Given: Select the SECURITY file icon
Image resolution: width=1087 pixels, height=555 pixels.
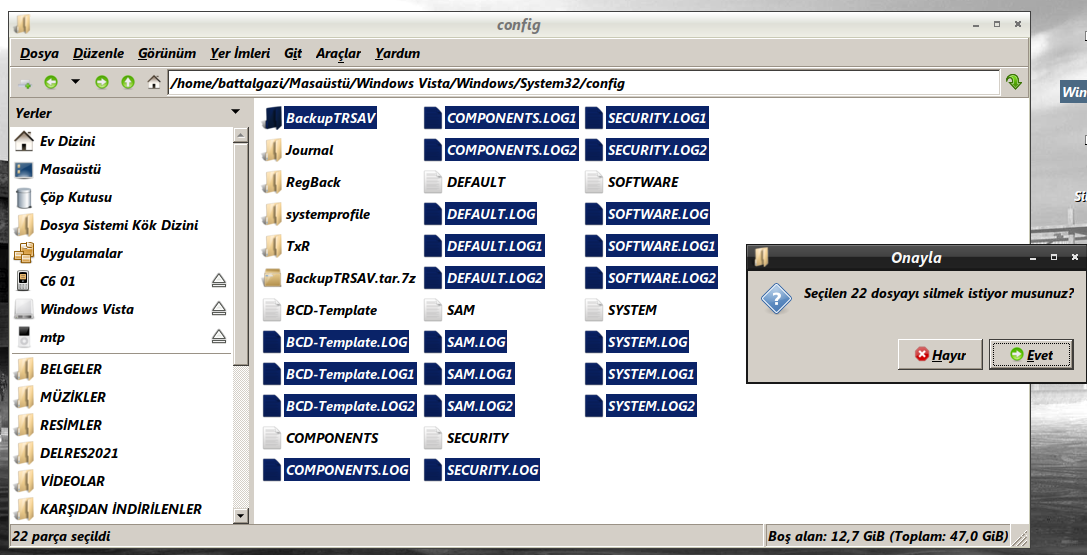Looking at the screenshot, I should click(433, 439).
